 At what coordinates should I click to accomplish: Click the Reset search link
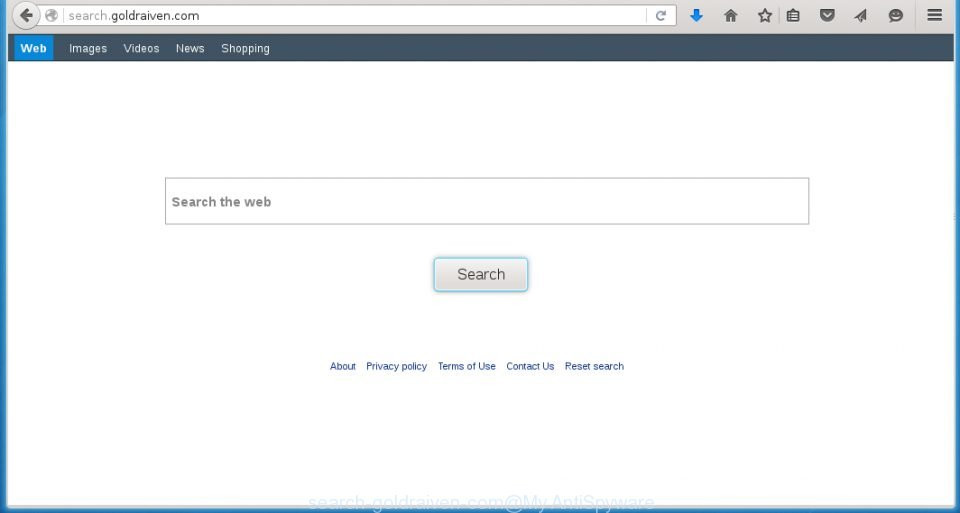[594, 366]
